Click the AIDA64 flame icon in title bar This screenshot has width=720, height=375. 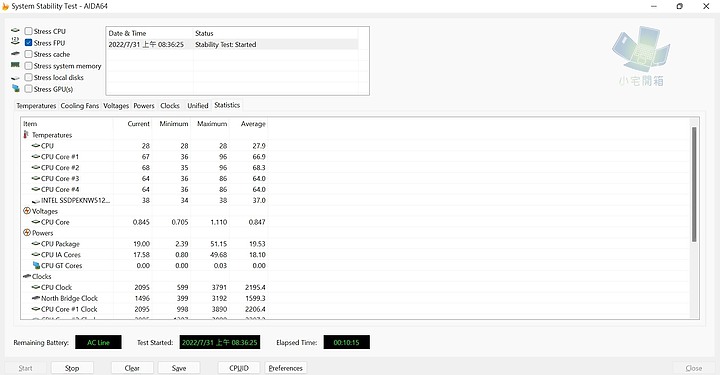point(6,6)
